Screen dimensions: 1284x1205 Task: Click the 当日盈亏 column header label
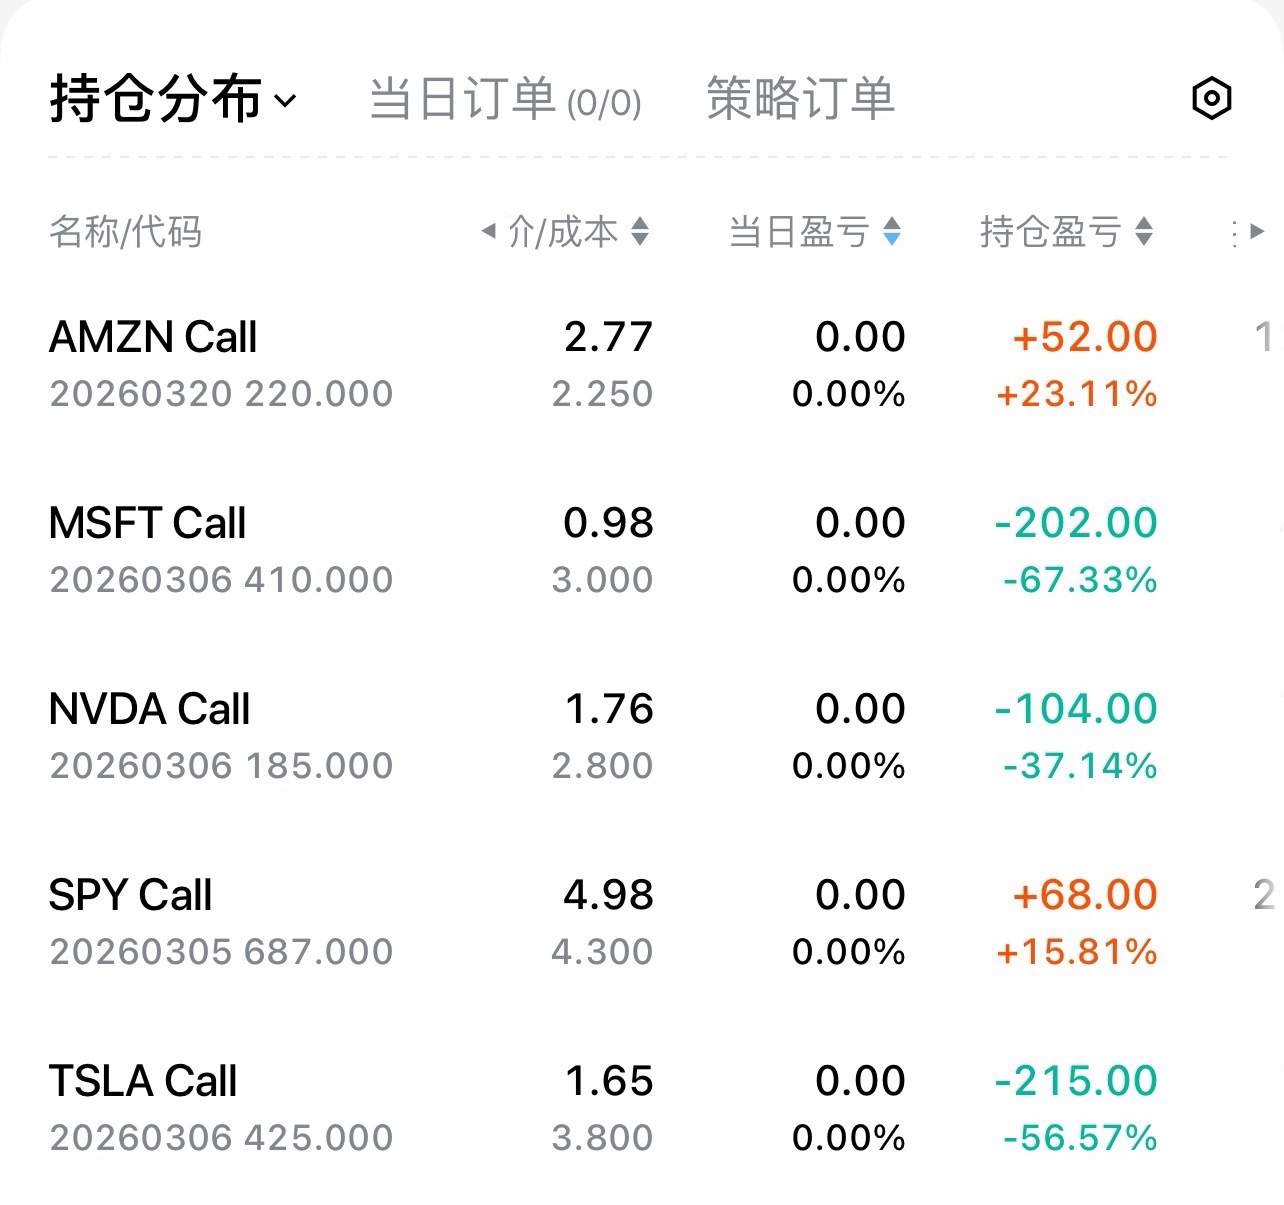(x=798, y=232)
